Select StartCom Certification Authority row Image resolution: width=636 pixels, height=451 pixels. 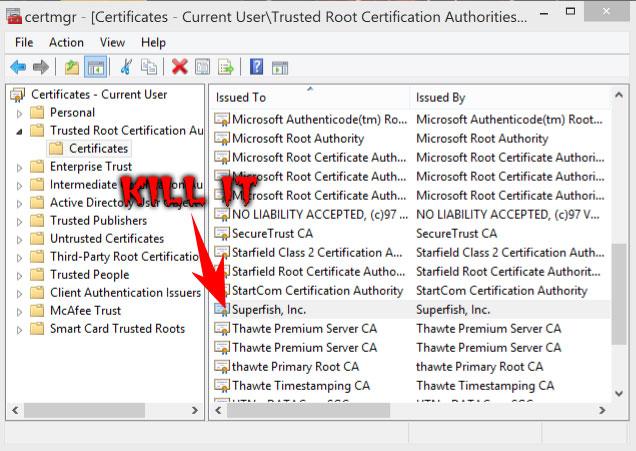410,291
